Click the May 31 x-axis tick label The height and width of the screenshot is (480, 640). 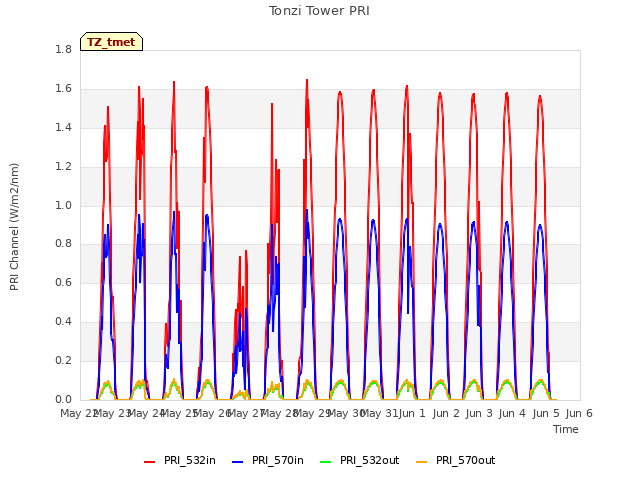pyautogui.click(x=379, y=413)
